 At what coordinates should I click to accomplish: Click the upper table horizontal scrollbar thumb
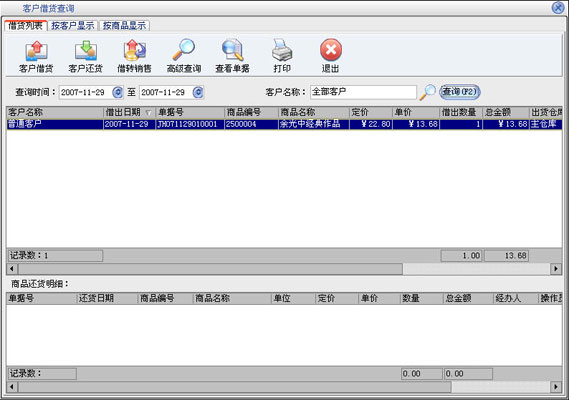click(x=210, y=269)
